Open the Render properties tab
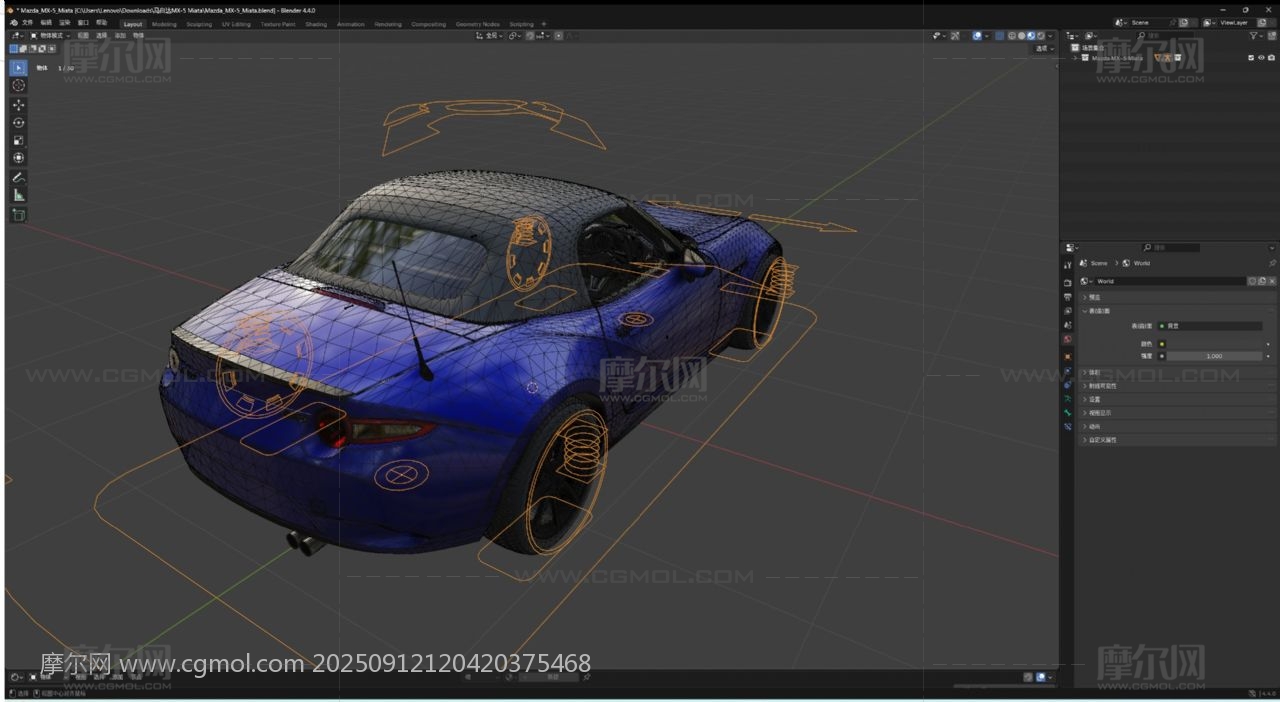The height and width of the screenshot is (702, 1280). point(1068,283)
